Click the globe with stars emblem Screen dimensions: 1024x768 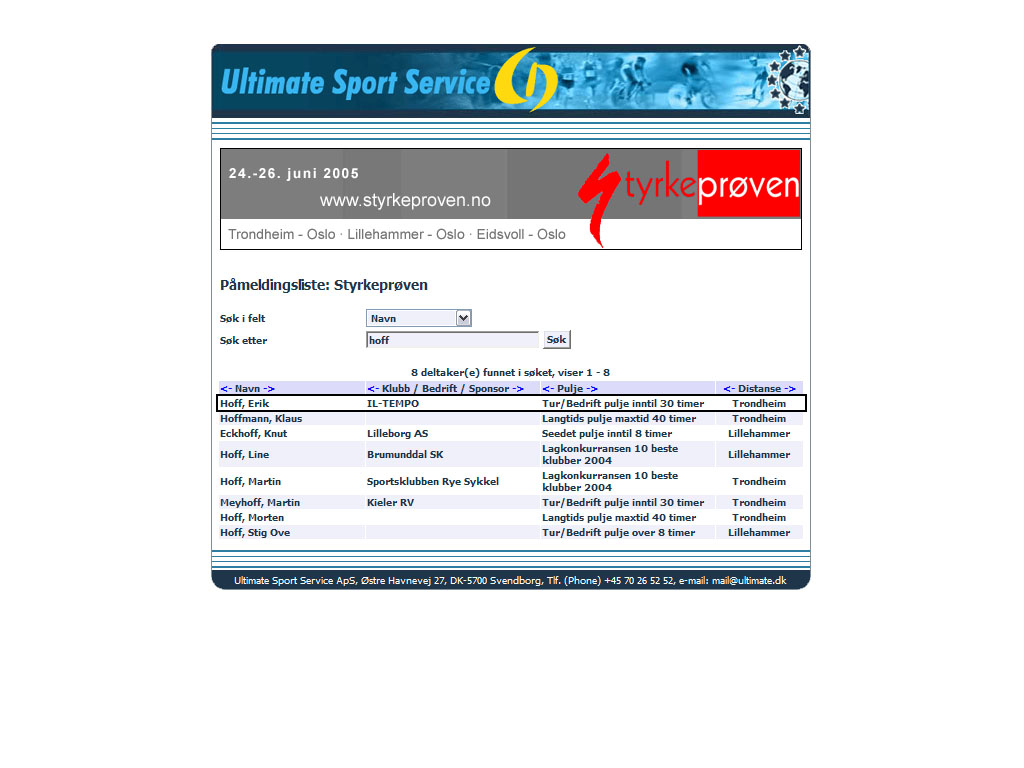[789, 81]
